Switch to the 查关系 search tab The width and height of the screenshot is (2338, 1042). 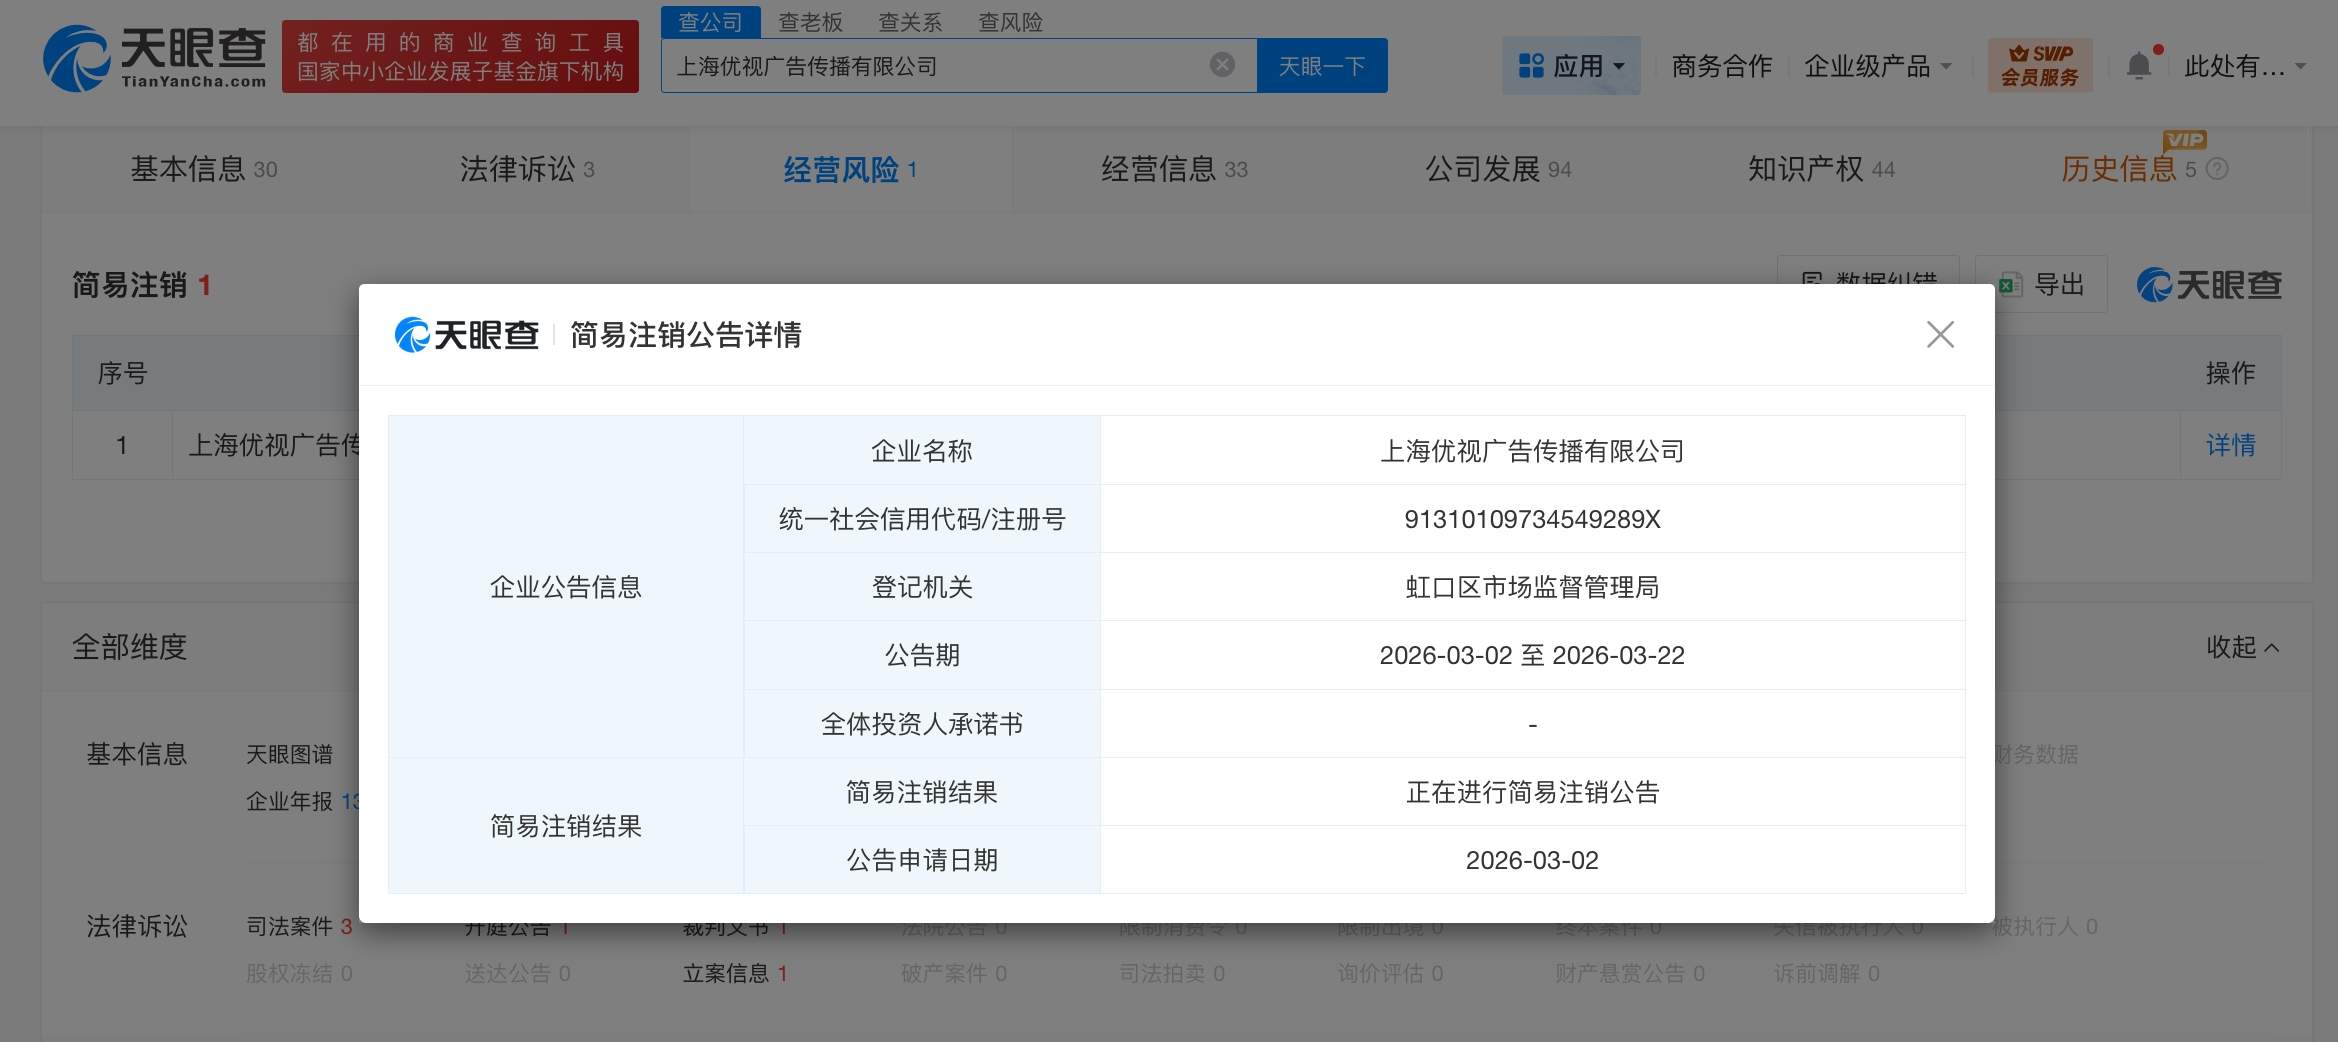pyautogui.click(x=910, y=22)
